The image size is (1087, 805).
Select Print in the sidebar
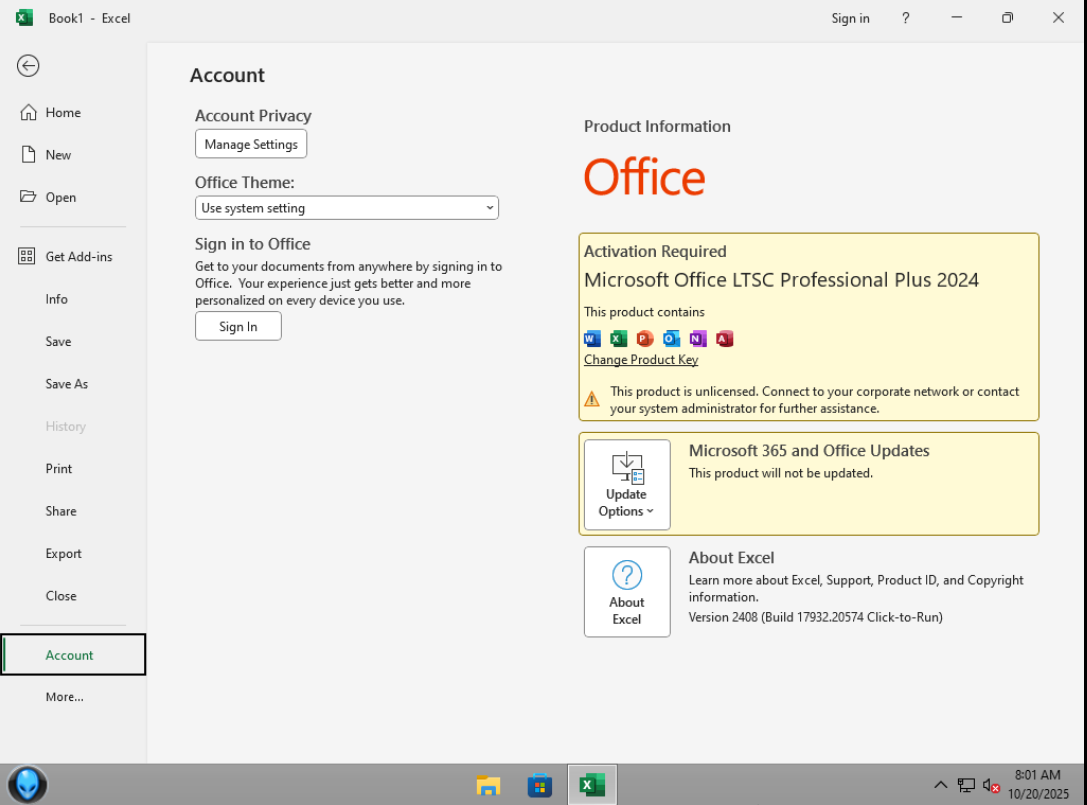pyautogui.click(x=59, y=469)
